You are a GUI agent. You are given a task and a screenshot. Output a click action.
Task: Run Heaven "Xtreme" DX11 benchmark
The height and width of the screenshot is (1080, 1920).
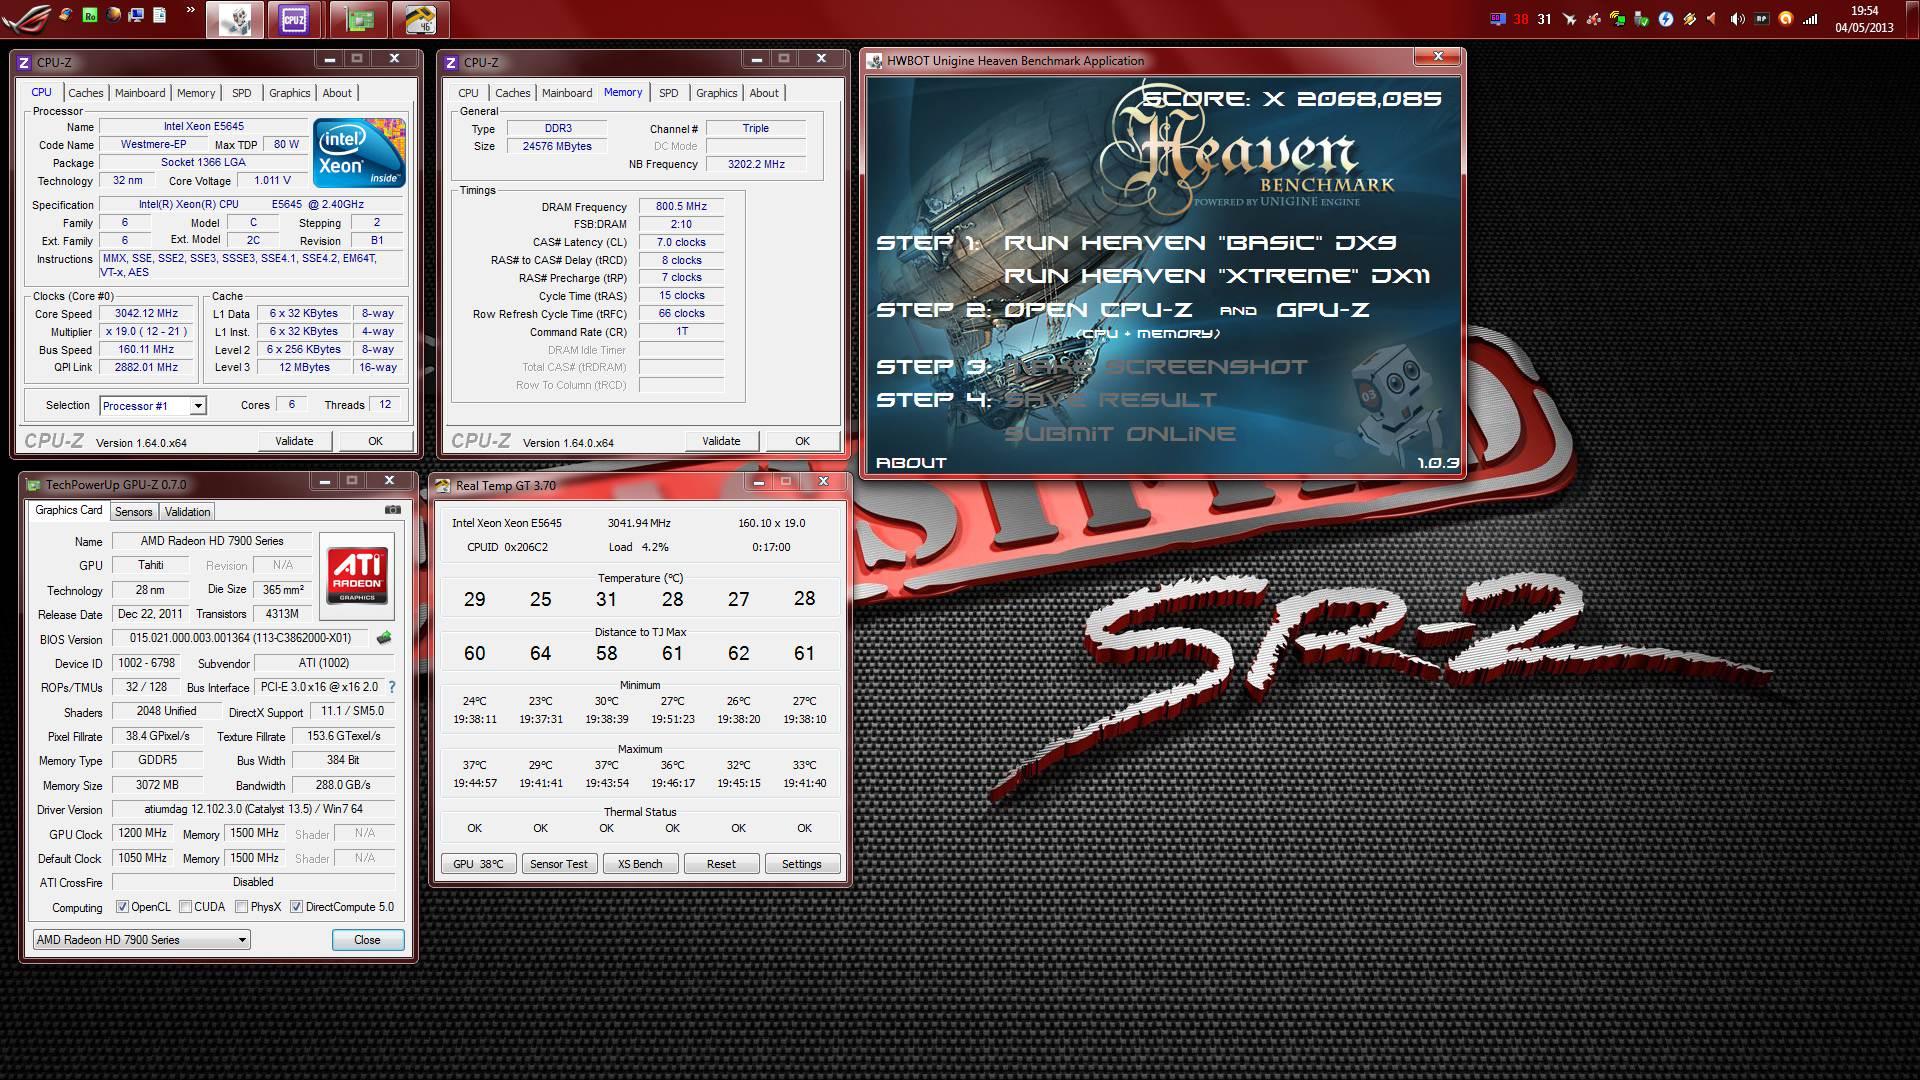tap(1217, 276)
